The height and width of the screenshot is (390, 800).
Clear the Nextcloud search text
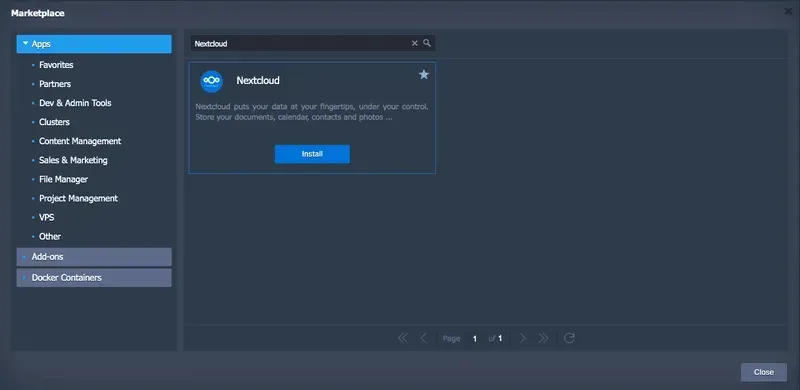click(414, 43)
